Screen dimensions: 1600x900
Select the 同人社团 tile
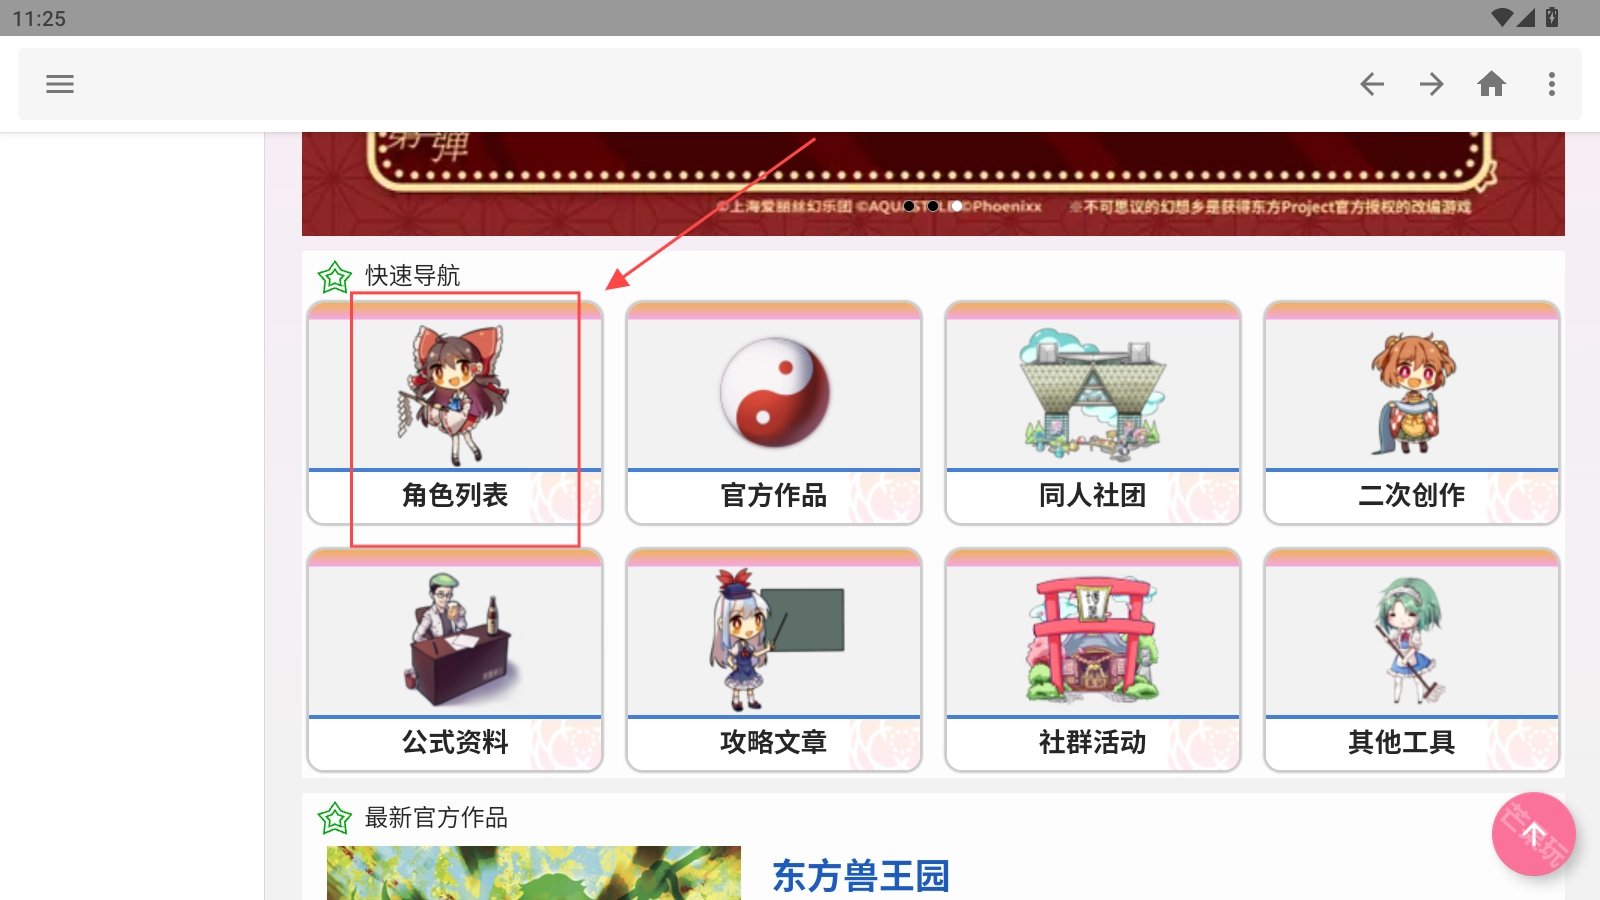tap(1093, 412)
